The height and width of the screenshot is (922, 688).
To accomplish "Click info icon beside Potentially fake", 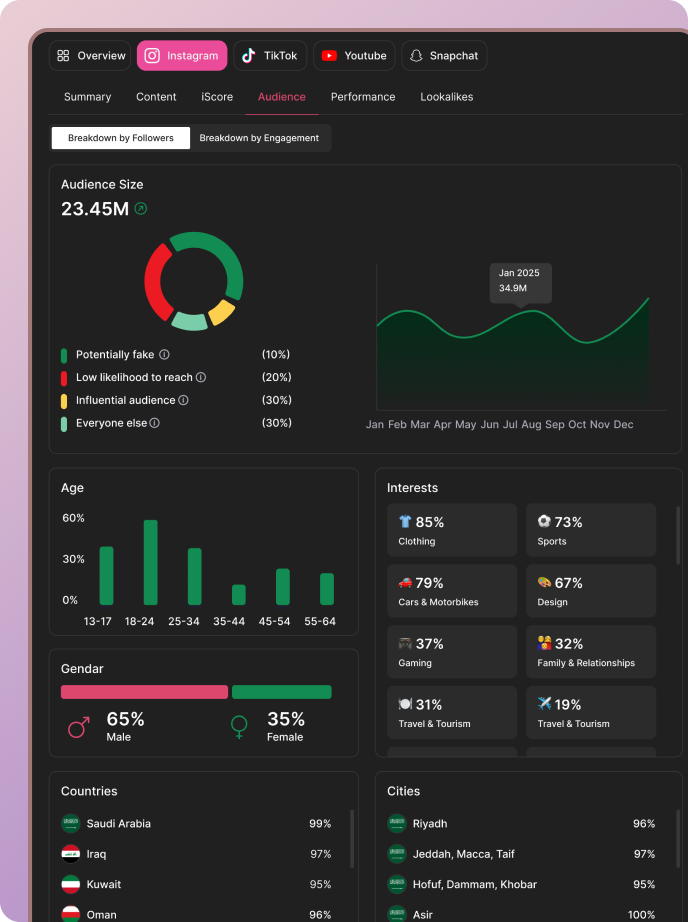I will click(165, 355).
